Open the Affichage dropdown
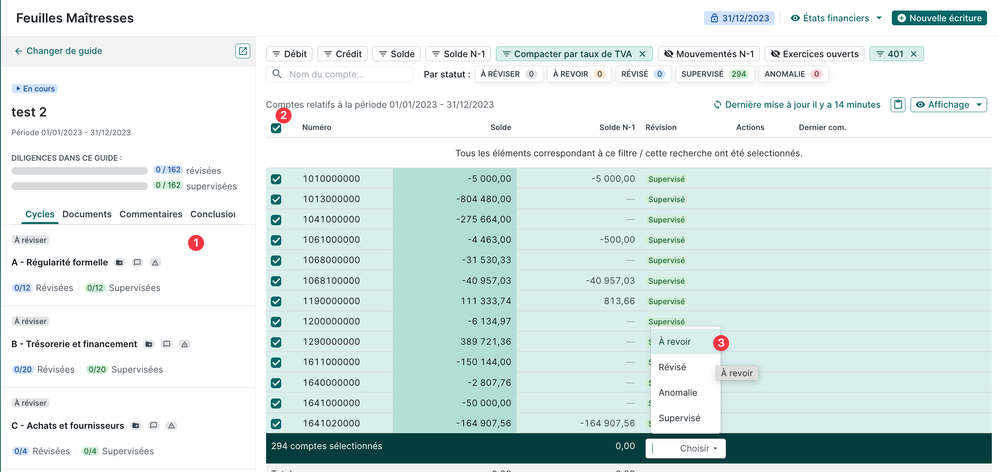 pos(948,105)
